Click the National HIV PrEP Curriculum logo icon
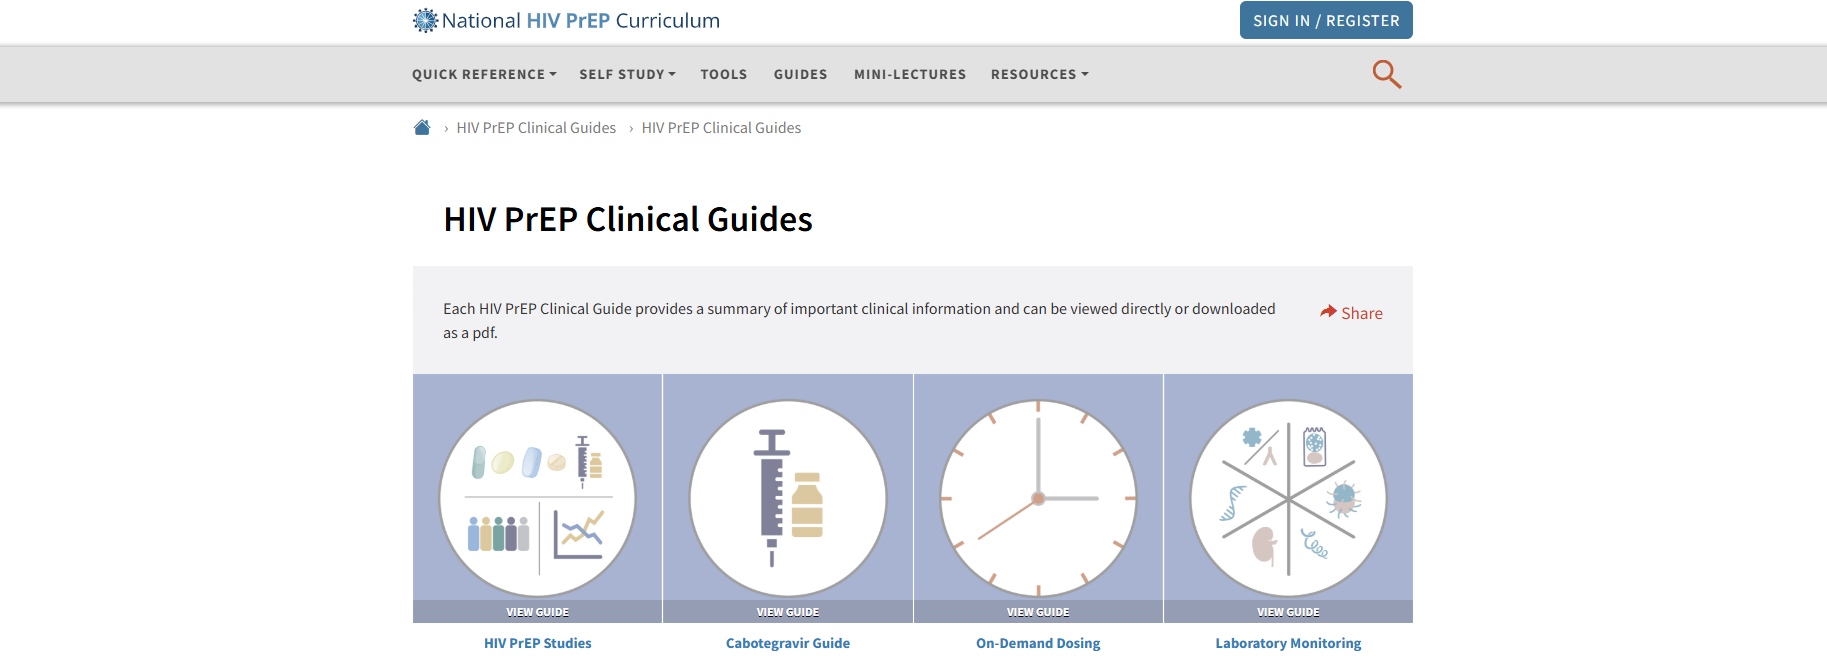 click(x=426, y=20)
